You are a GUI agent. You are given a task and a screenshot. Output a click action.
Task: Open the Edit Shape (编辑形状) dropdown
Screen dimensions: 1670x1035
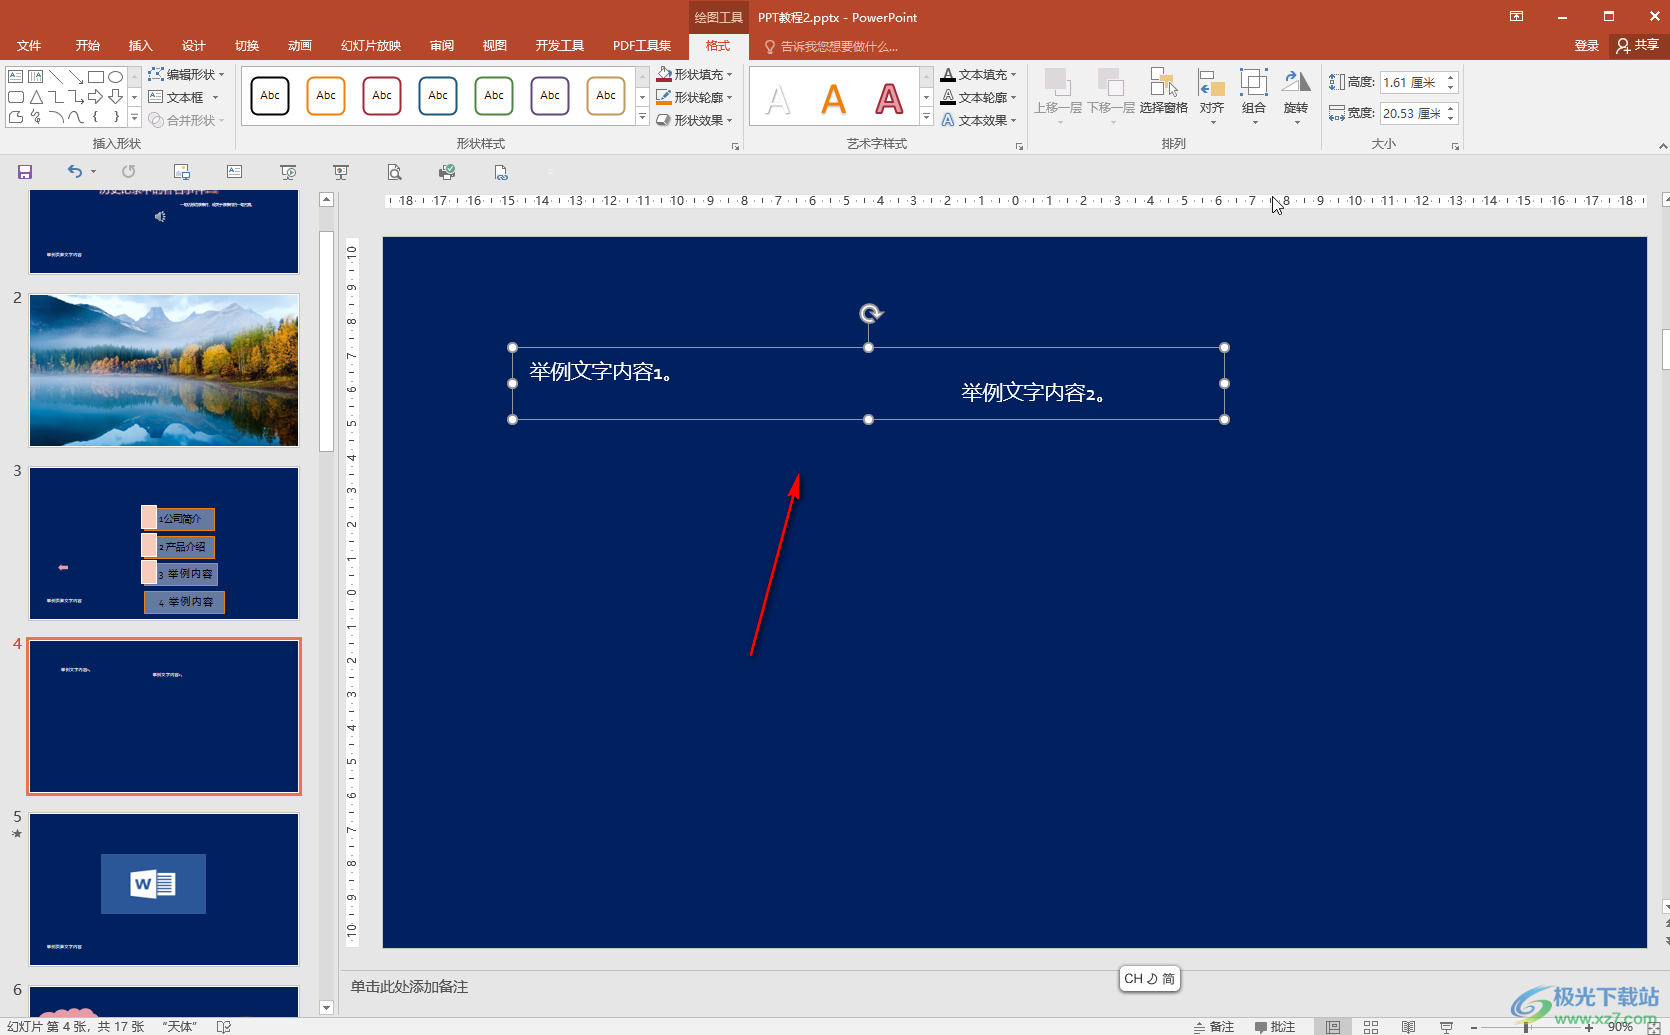click(x=186, y=74)
